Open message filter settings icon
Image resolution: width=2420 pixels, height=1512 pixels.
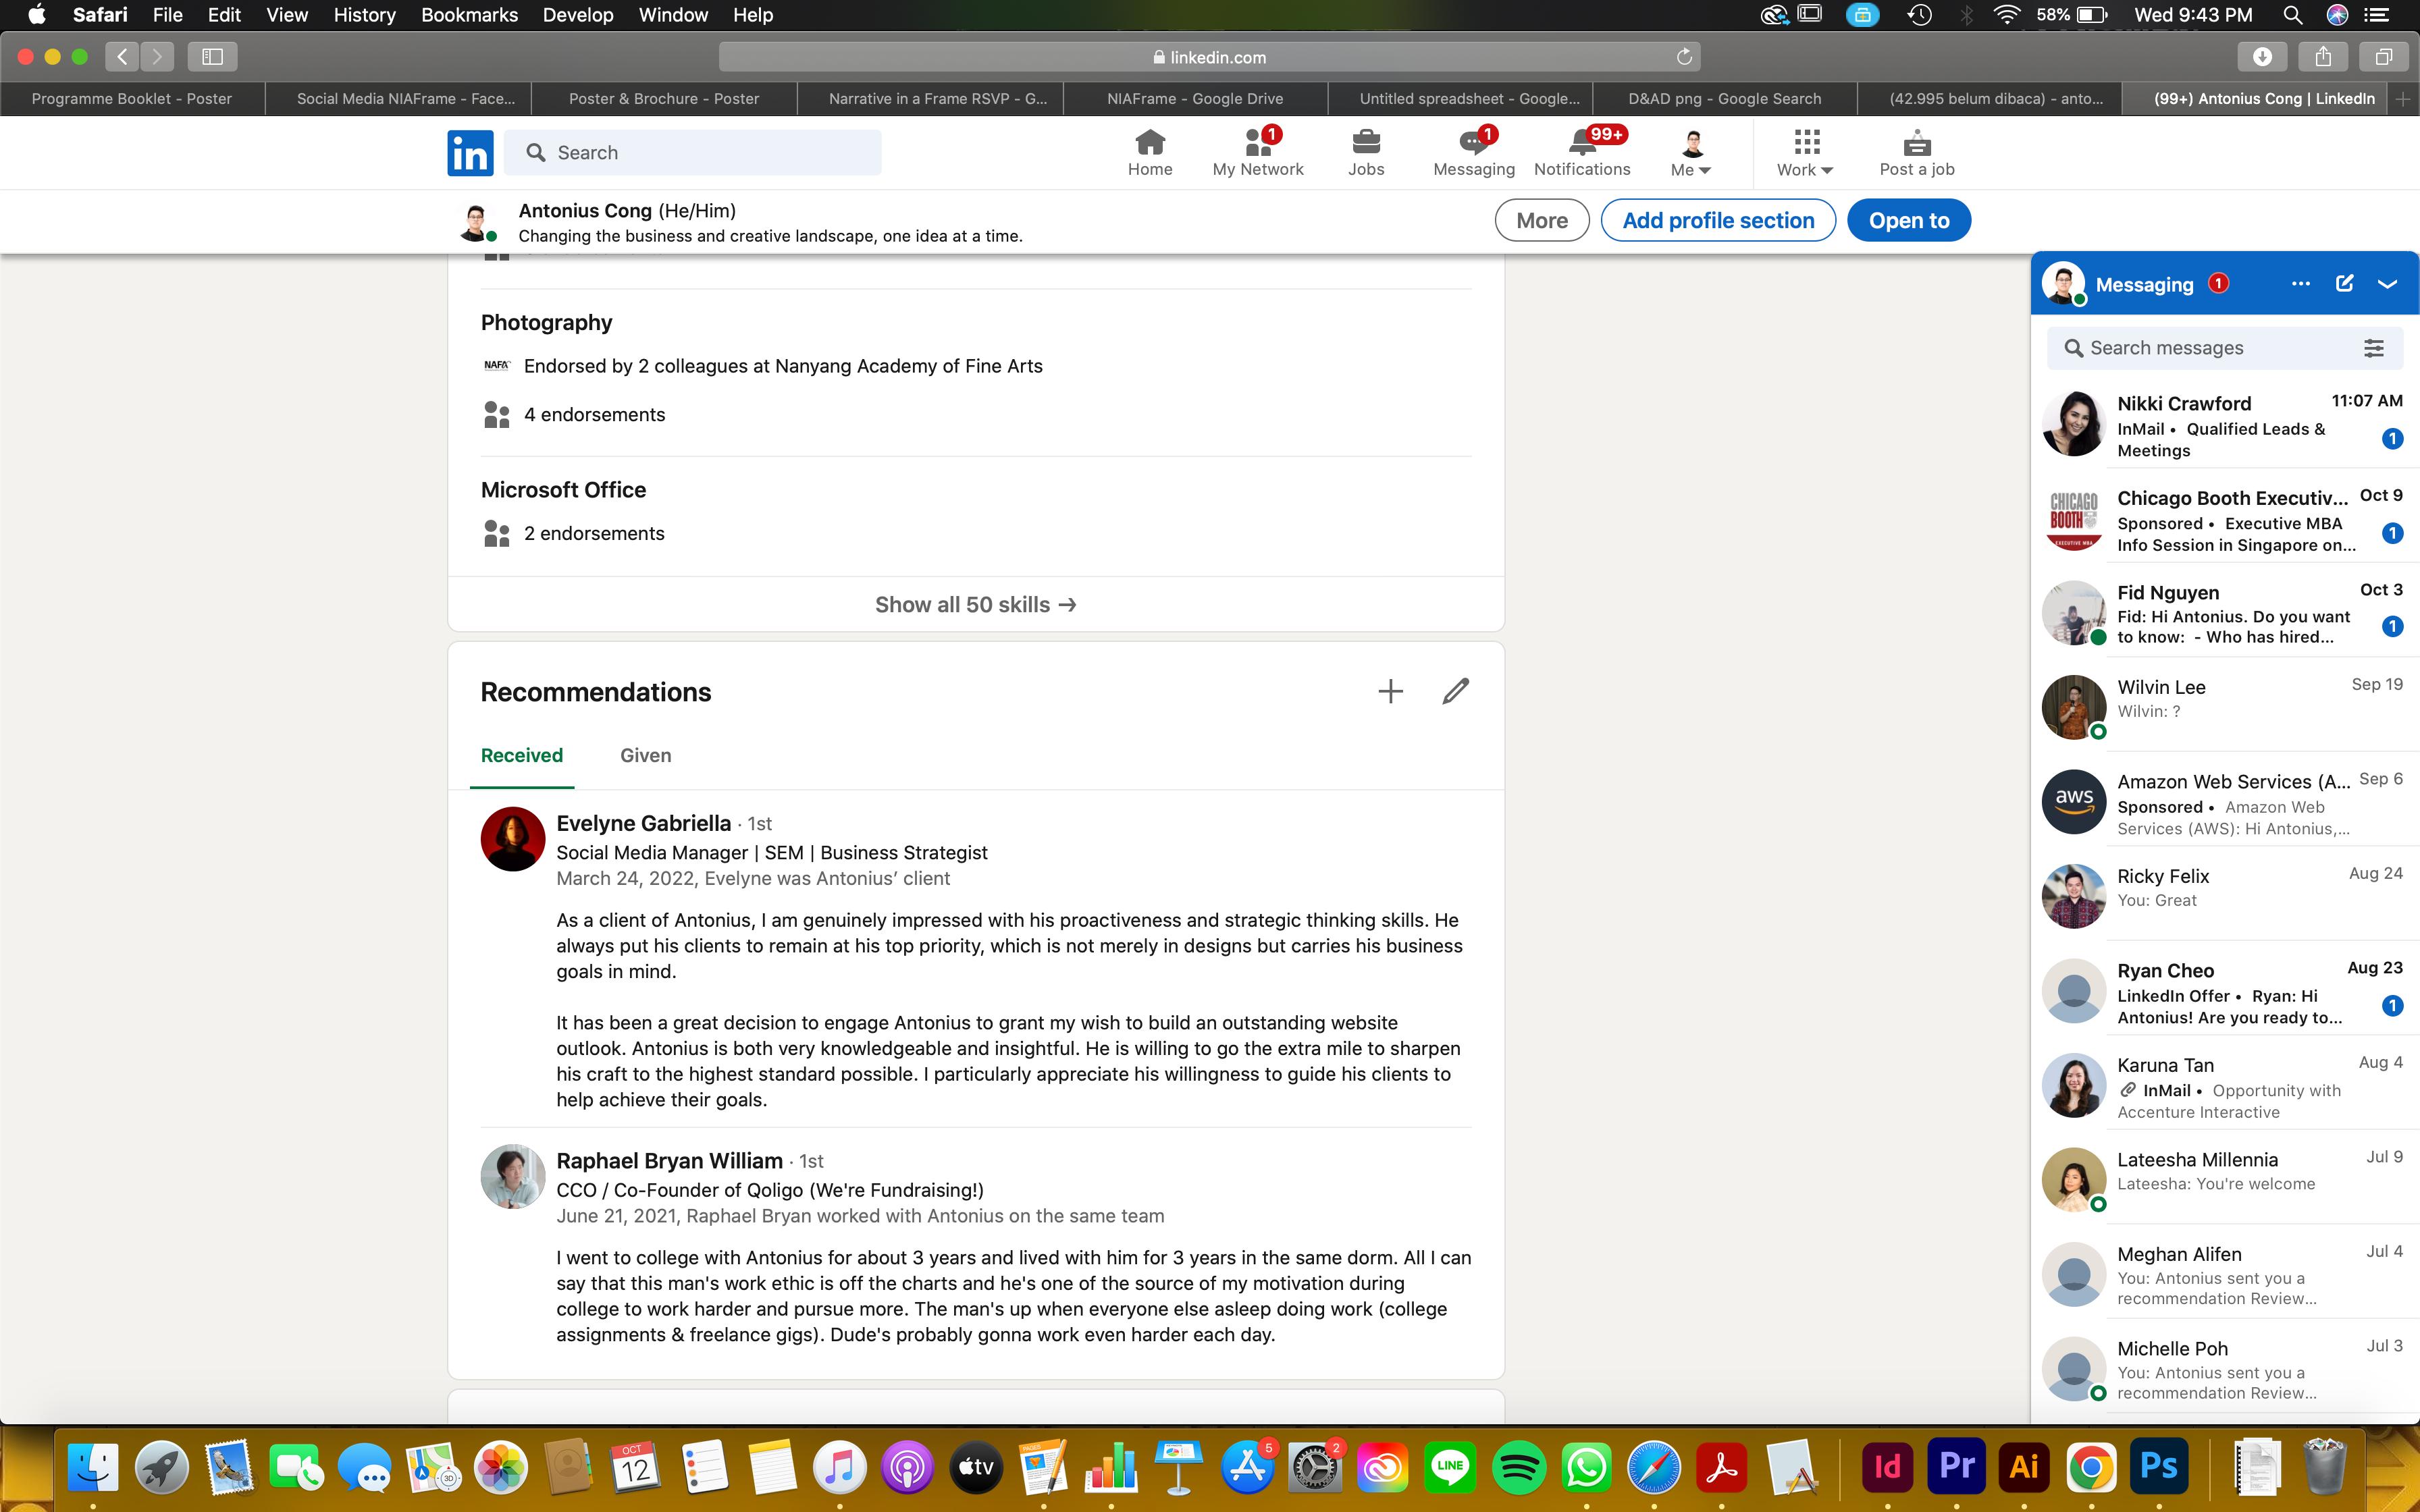pos(2373,348)
